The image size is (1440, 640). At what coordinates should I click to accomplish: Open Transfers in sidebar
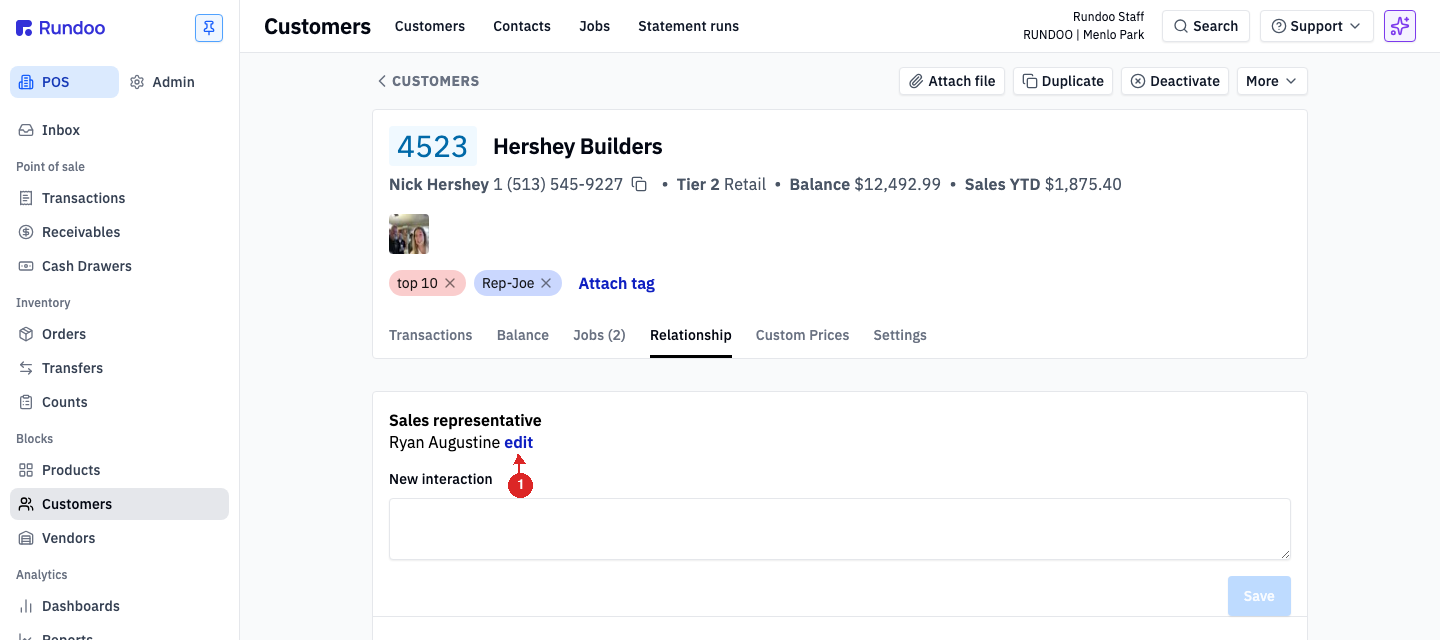click(x=119, y=368)
